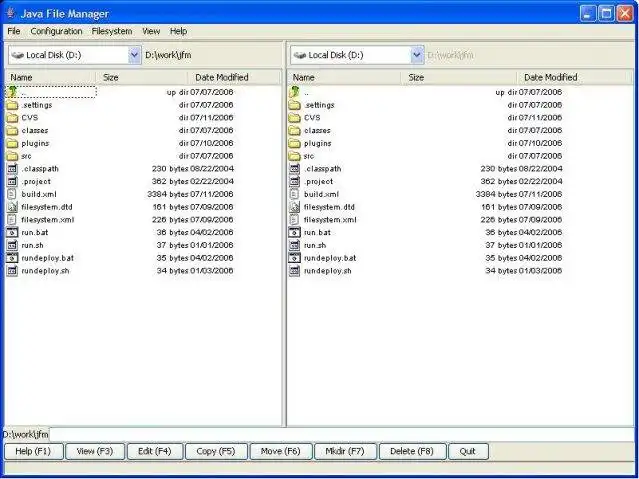Click the right pane drive combo box
The width and height of the screenshot is (639, 479).
357,55
